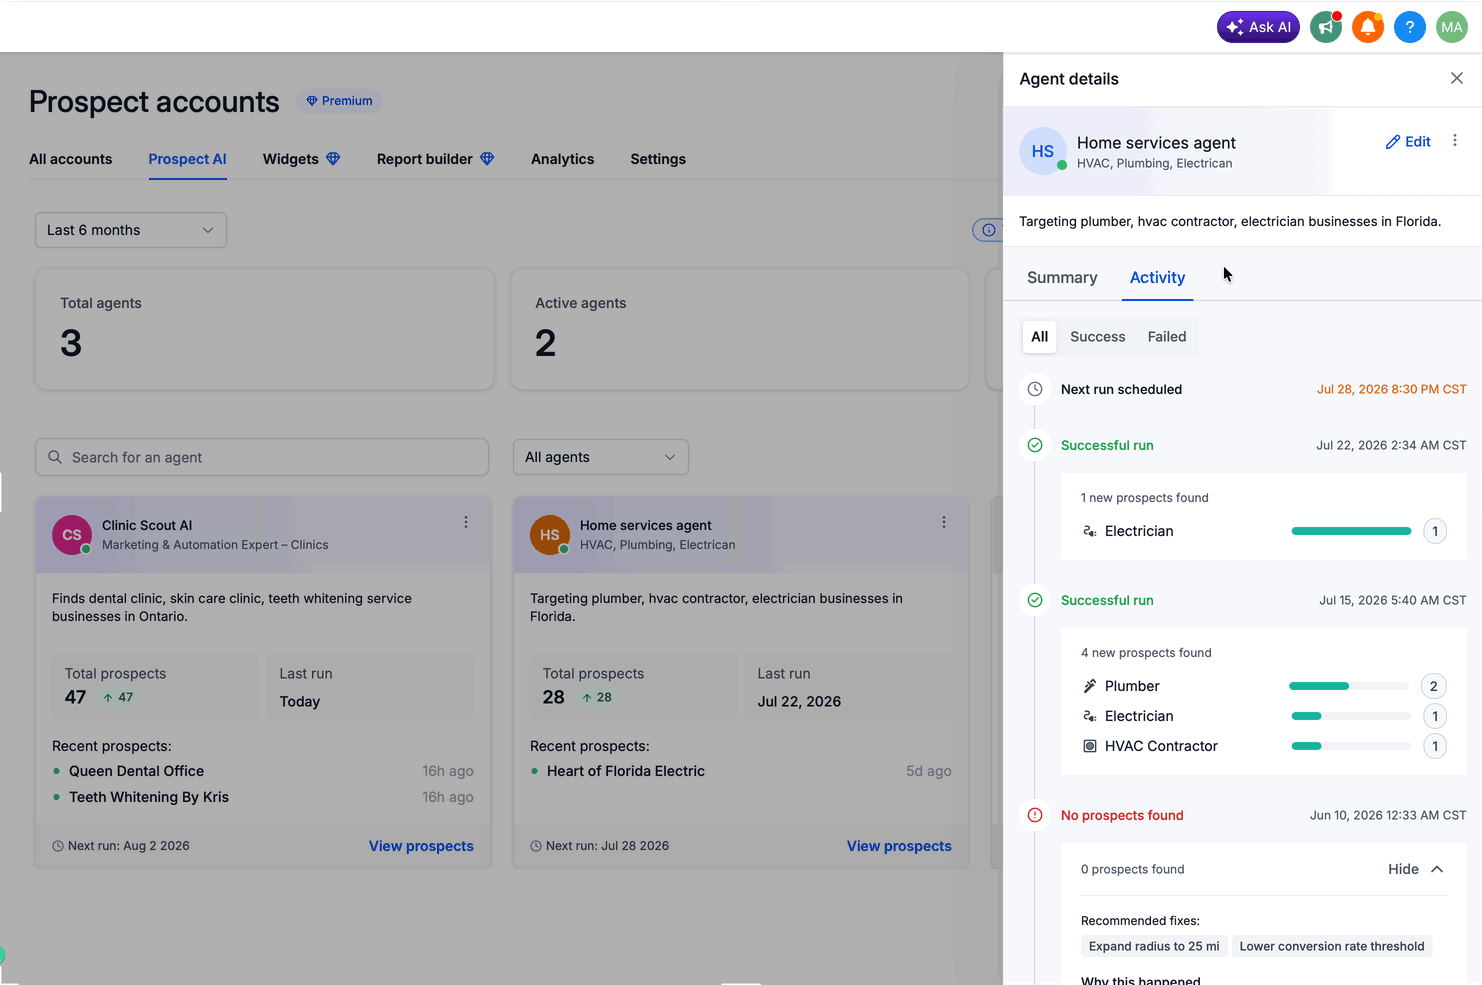
Task: Click the Plumber wrench icon
Action: [x=1090, y=686]
